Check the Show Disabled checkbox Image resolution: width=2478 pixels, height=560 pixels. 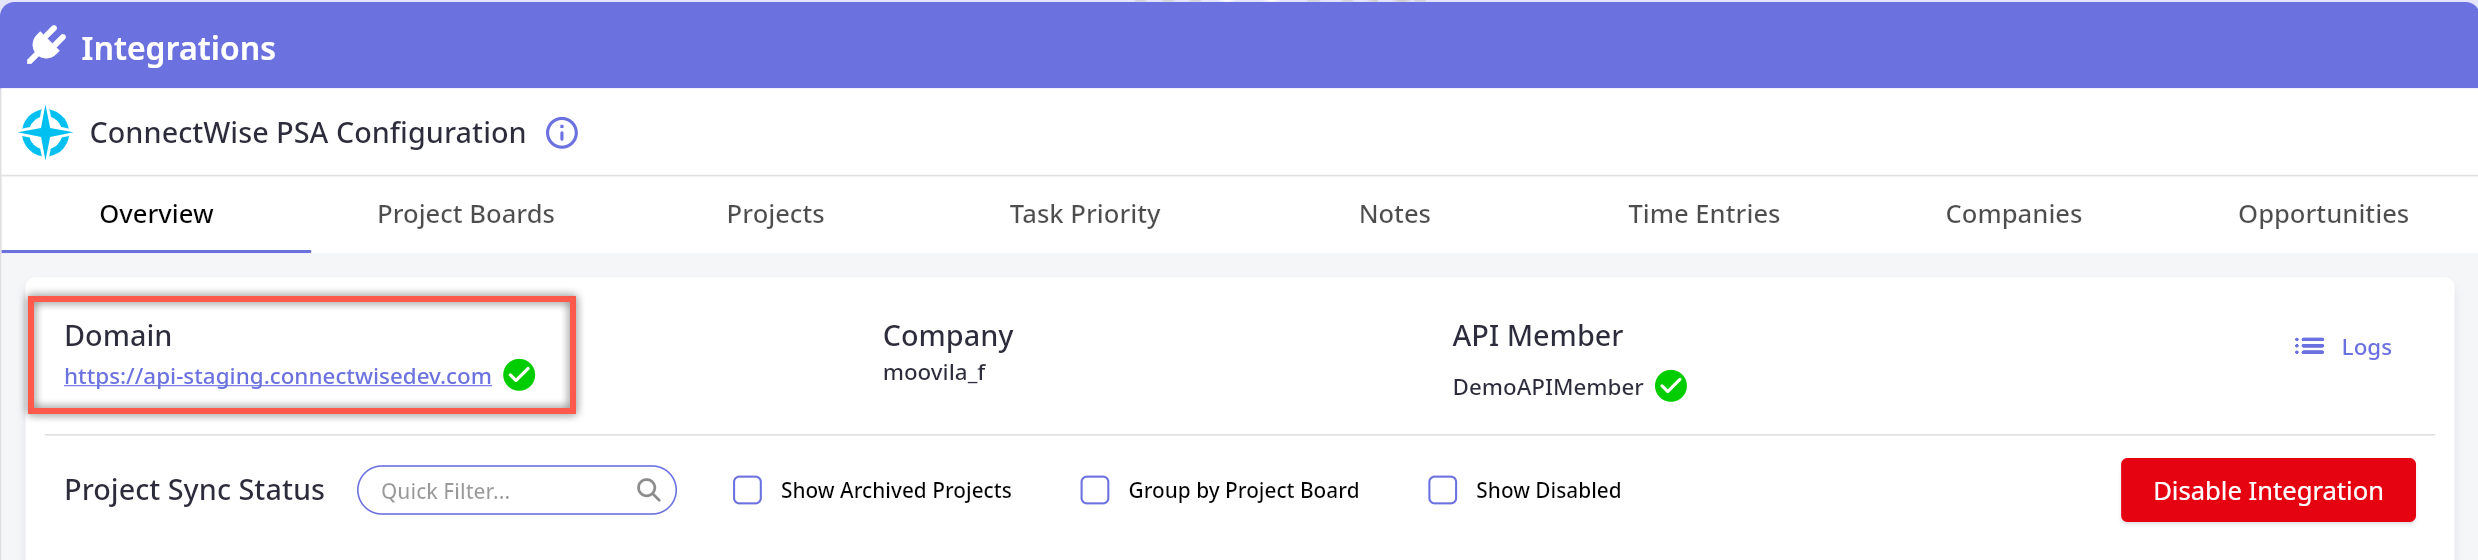pos(1442,490)
